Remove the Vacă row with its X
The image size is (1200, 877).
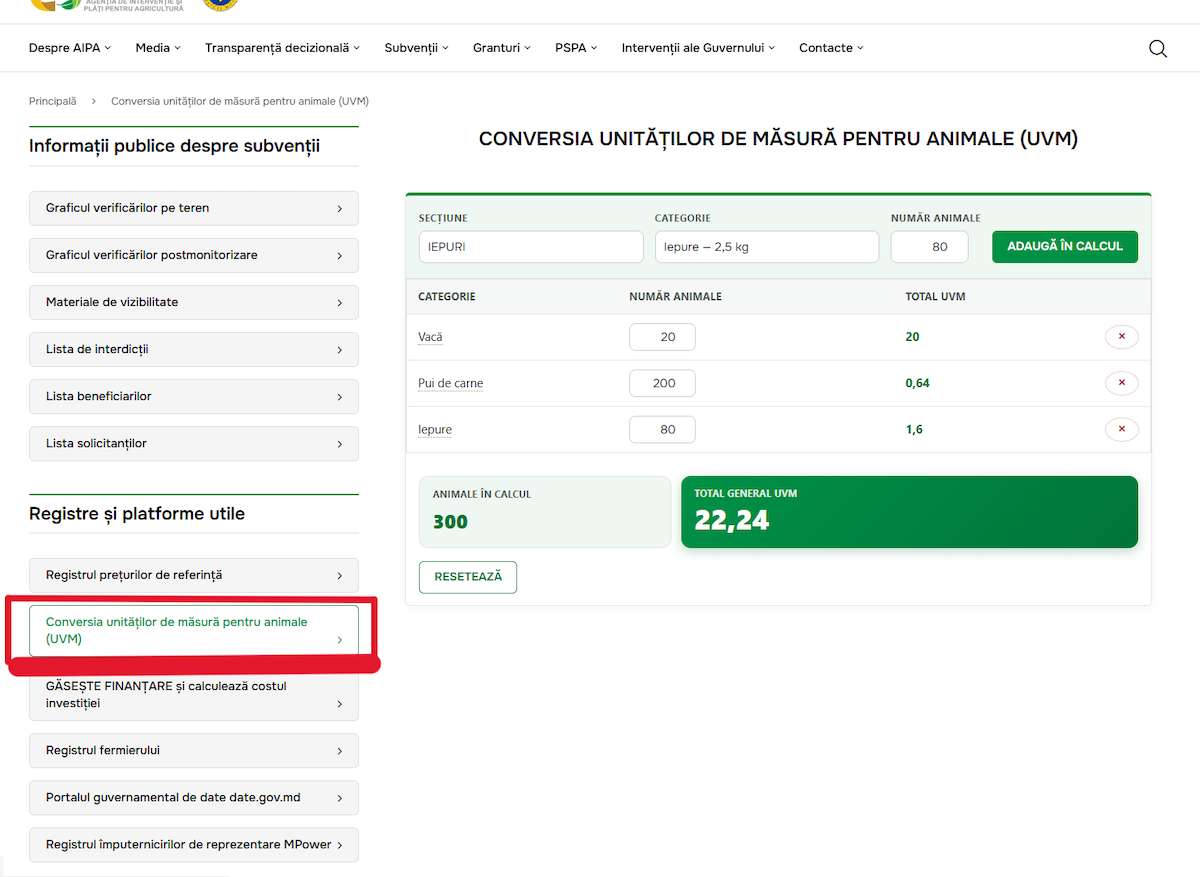click(x=1121, y=337)
